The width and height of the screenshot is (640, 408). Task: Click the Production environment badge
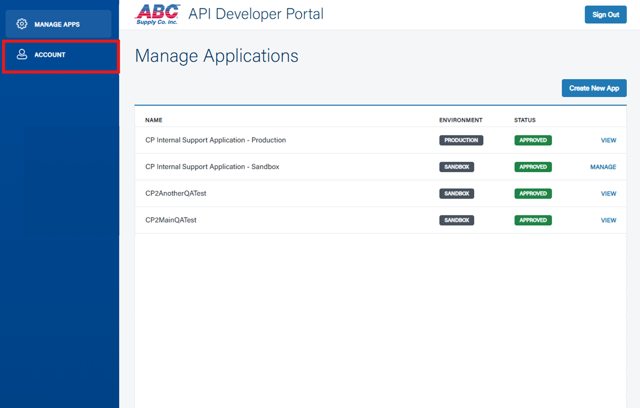click(x=461, y=141)
